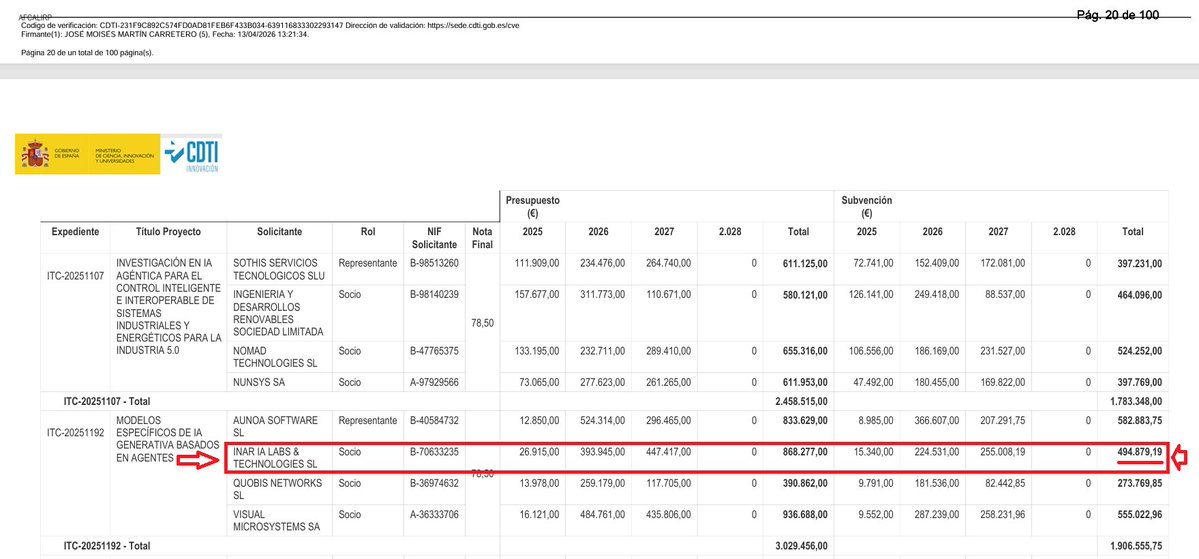Click Visual Microsystems budget total 936.688,00
The image size is (1199, 559).
tap(804, 515)
